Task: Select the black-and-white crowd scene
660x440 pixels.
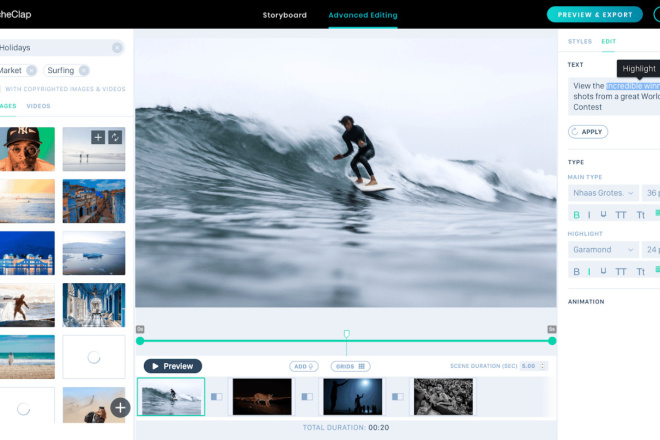Action: (x=443, y=397)
